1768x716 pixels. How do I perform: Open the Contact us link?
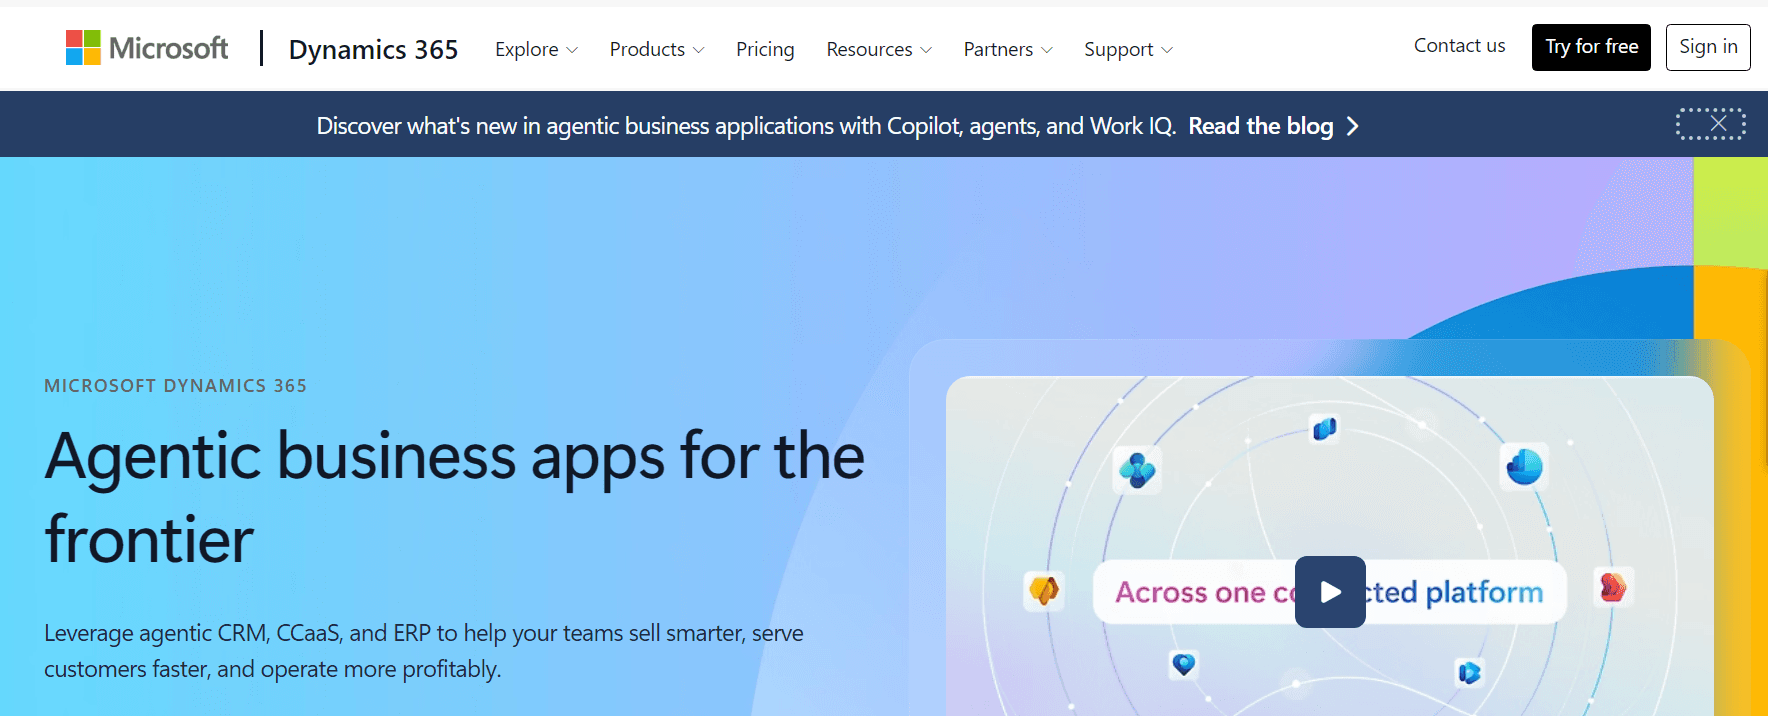pyautogui.click(x=1459, y=46)
